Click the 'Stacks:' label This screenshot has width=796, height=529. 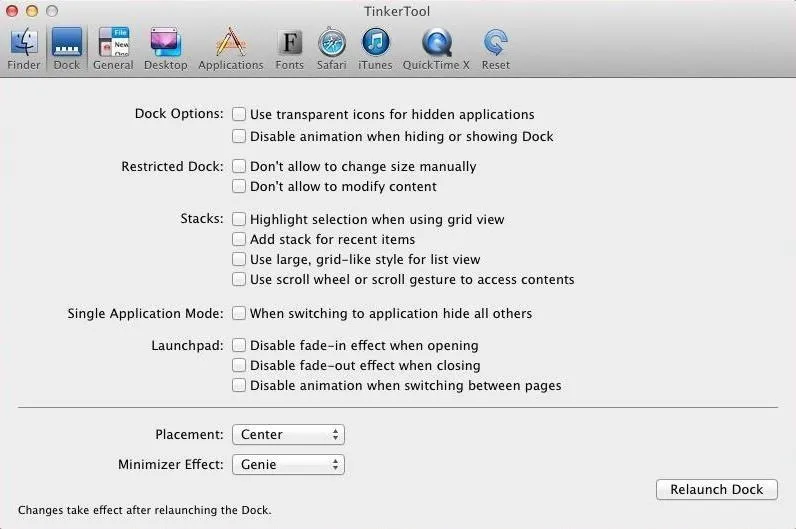(202, 219)
